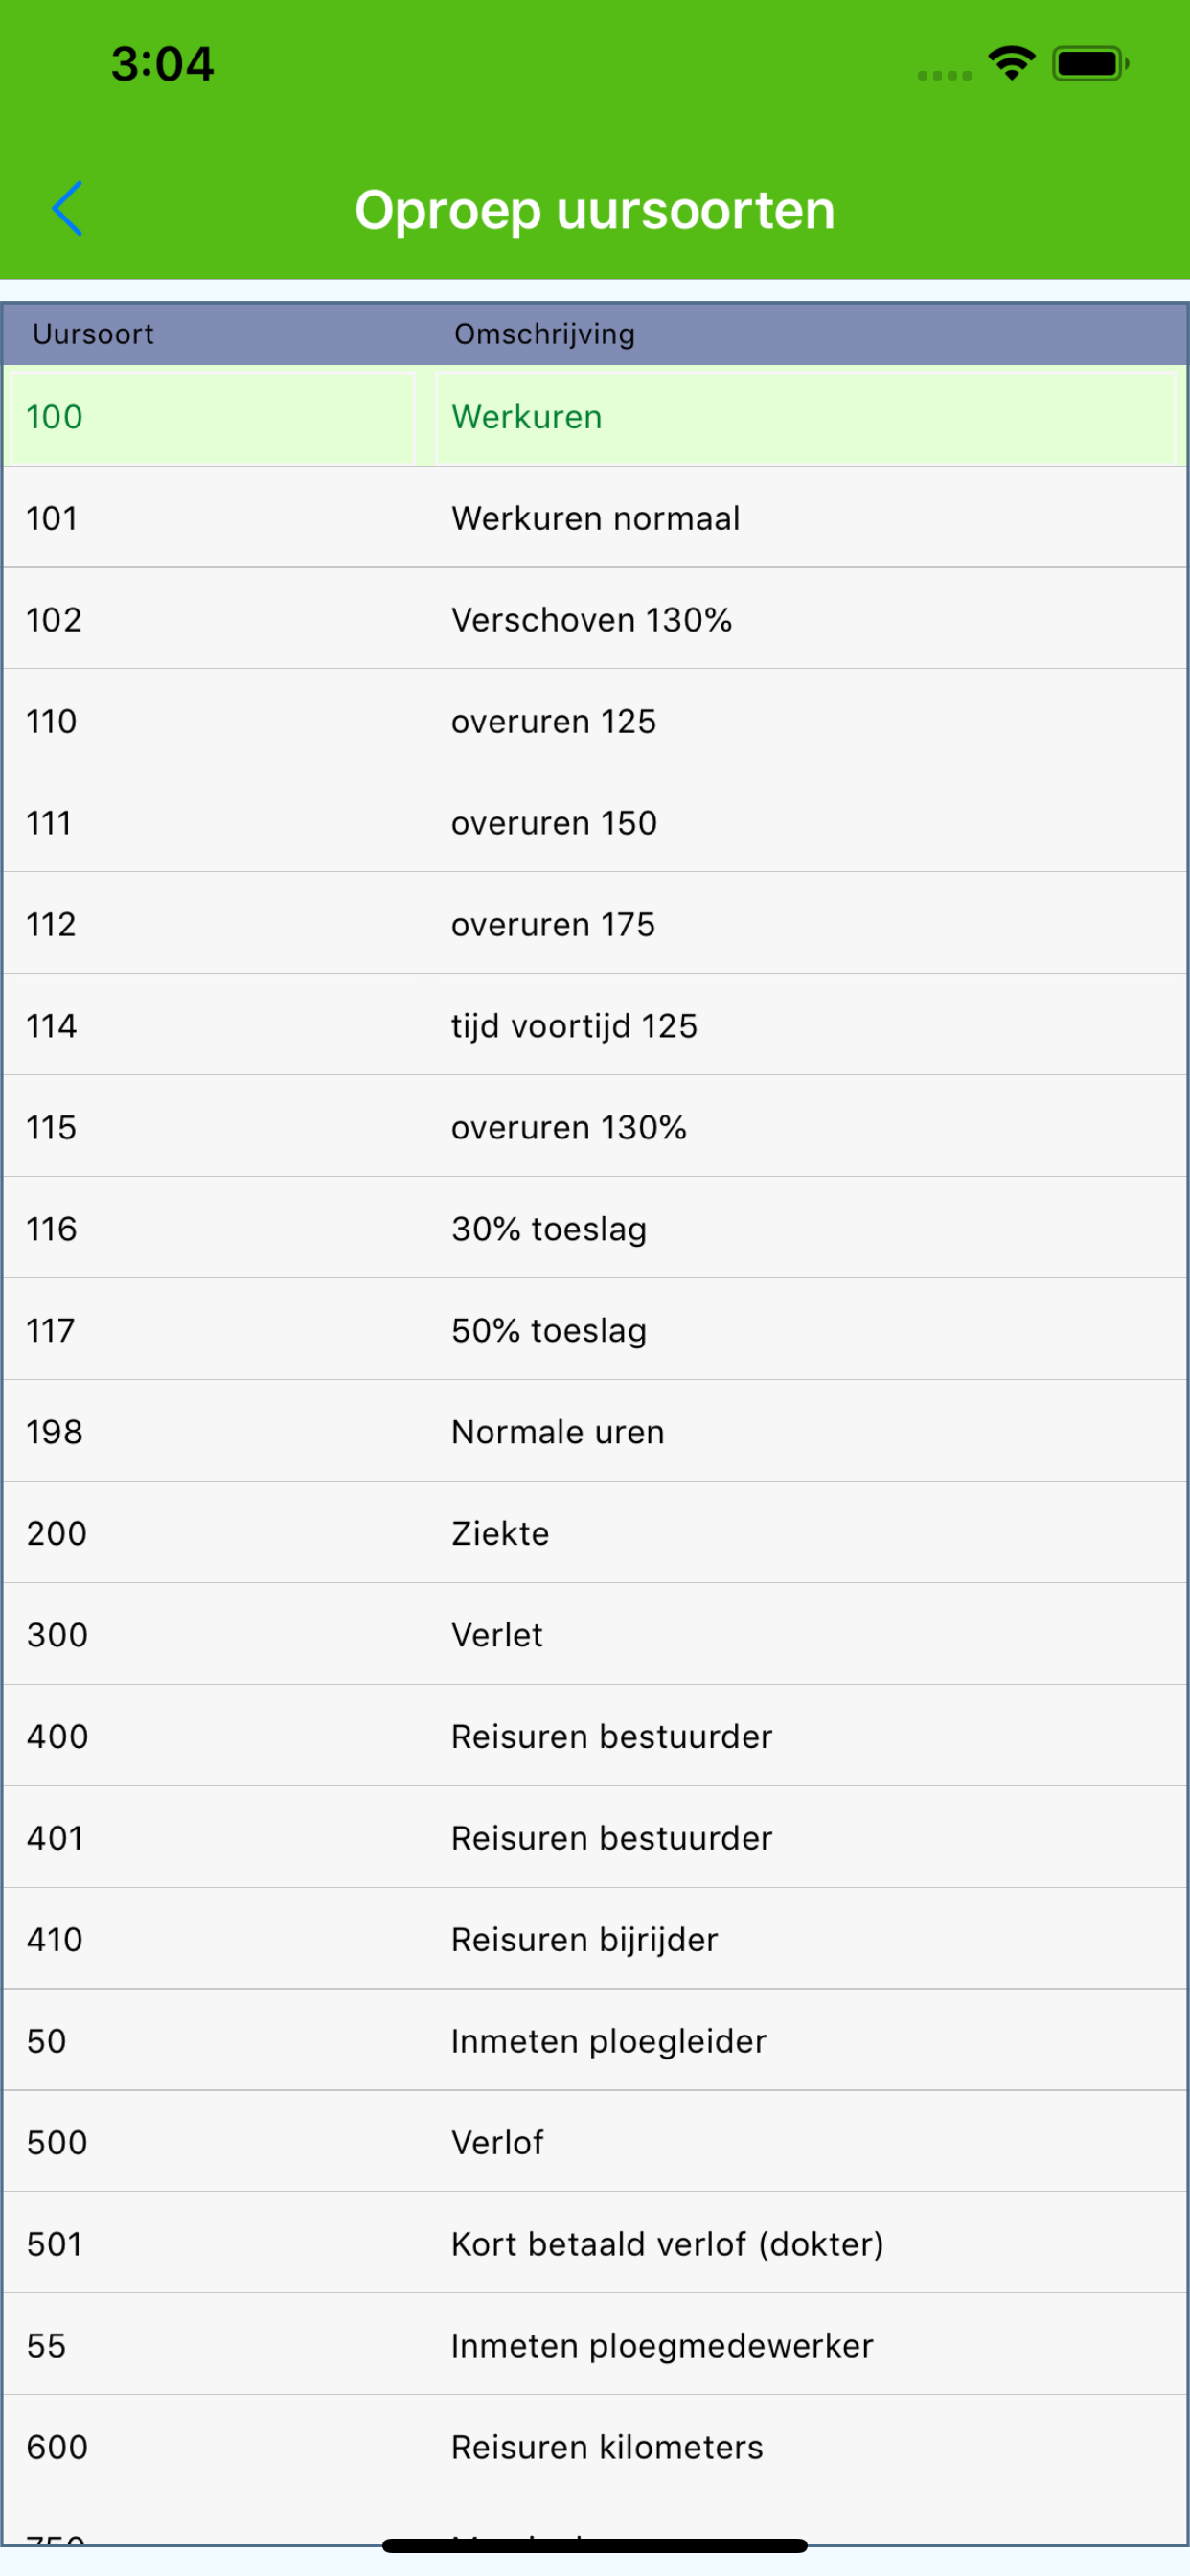
Task: Select Kort betaald verlof (dokter)
Action: coord(594,2244)
